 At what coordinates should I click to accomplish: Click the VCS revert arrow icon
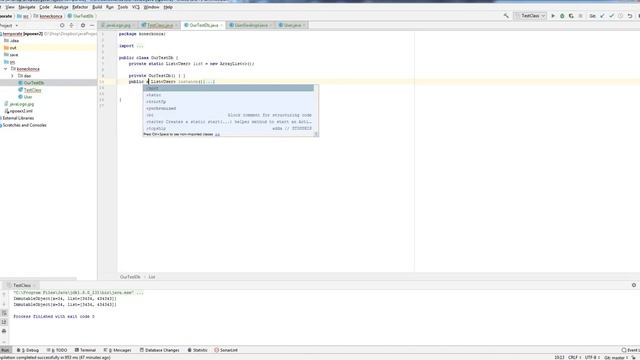click(630, 16)
